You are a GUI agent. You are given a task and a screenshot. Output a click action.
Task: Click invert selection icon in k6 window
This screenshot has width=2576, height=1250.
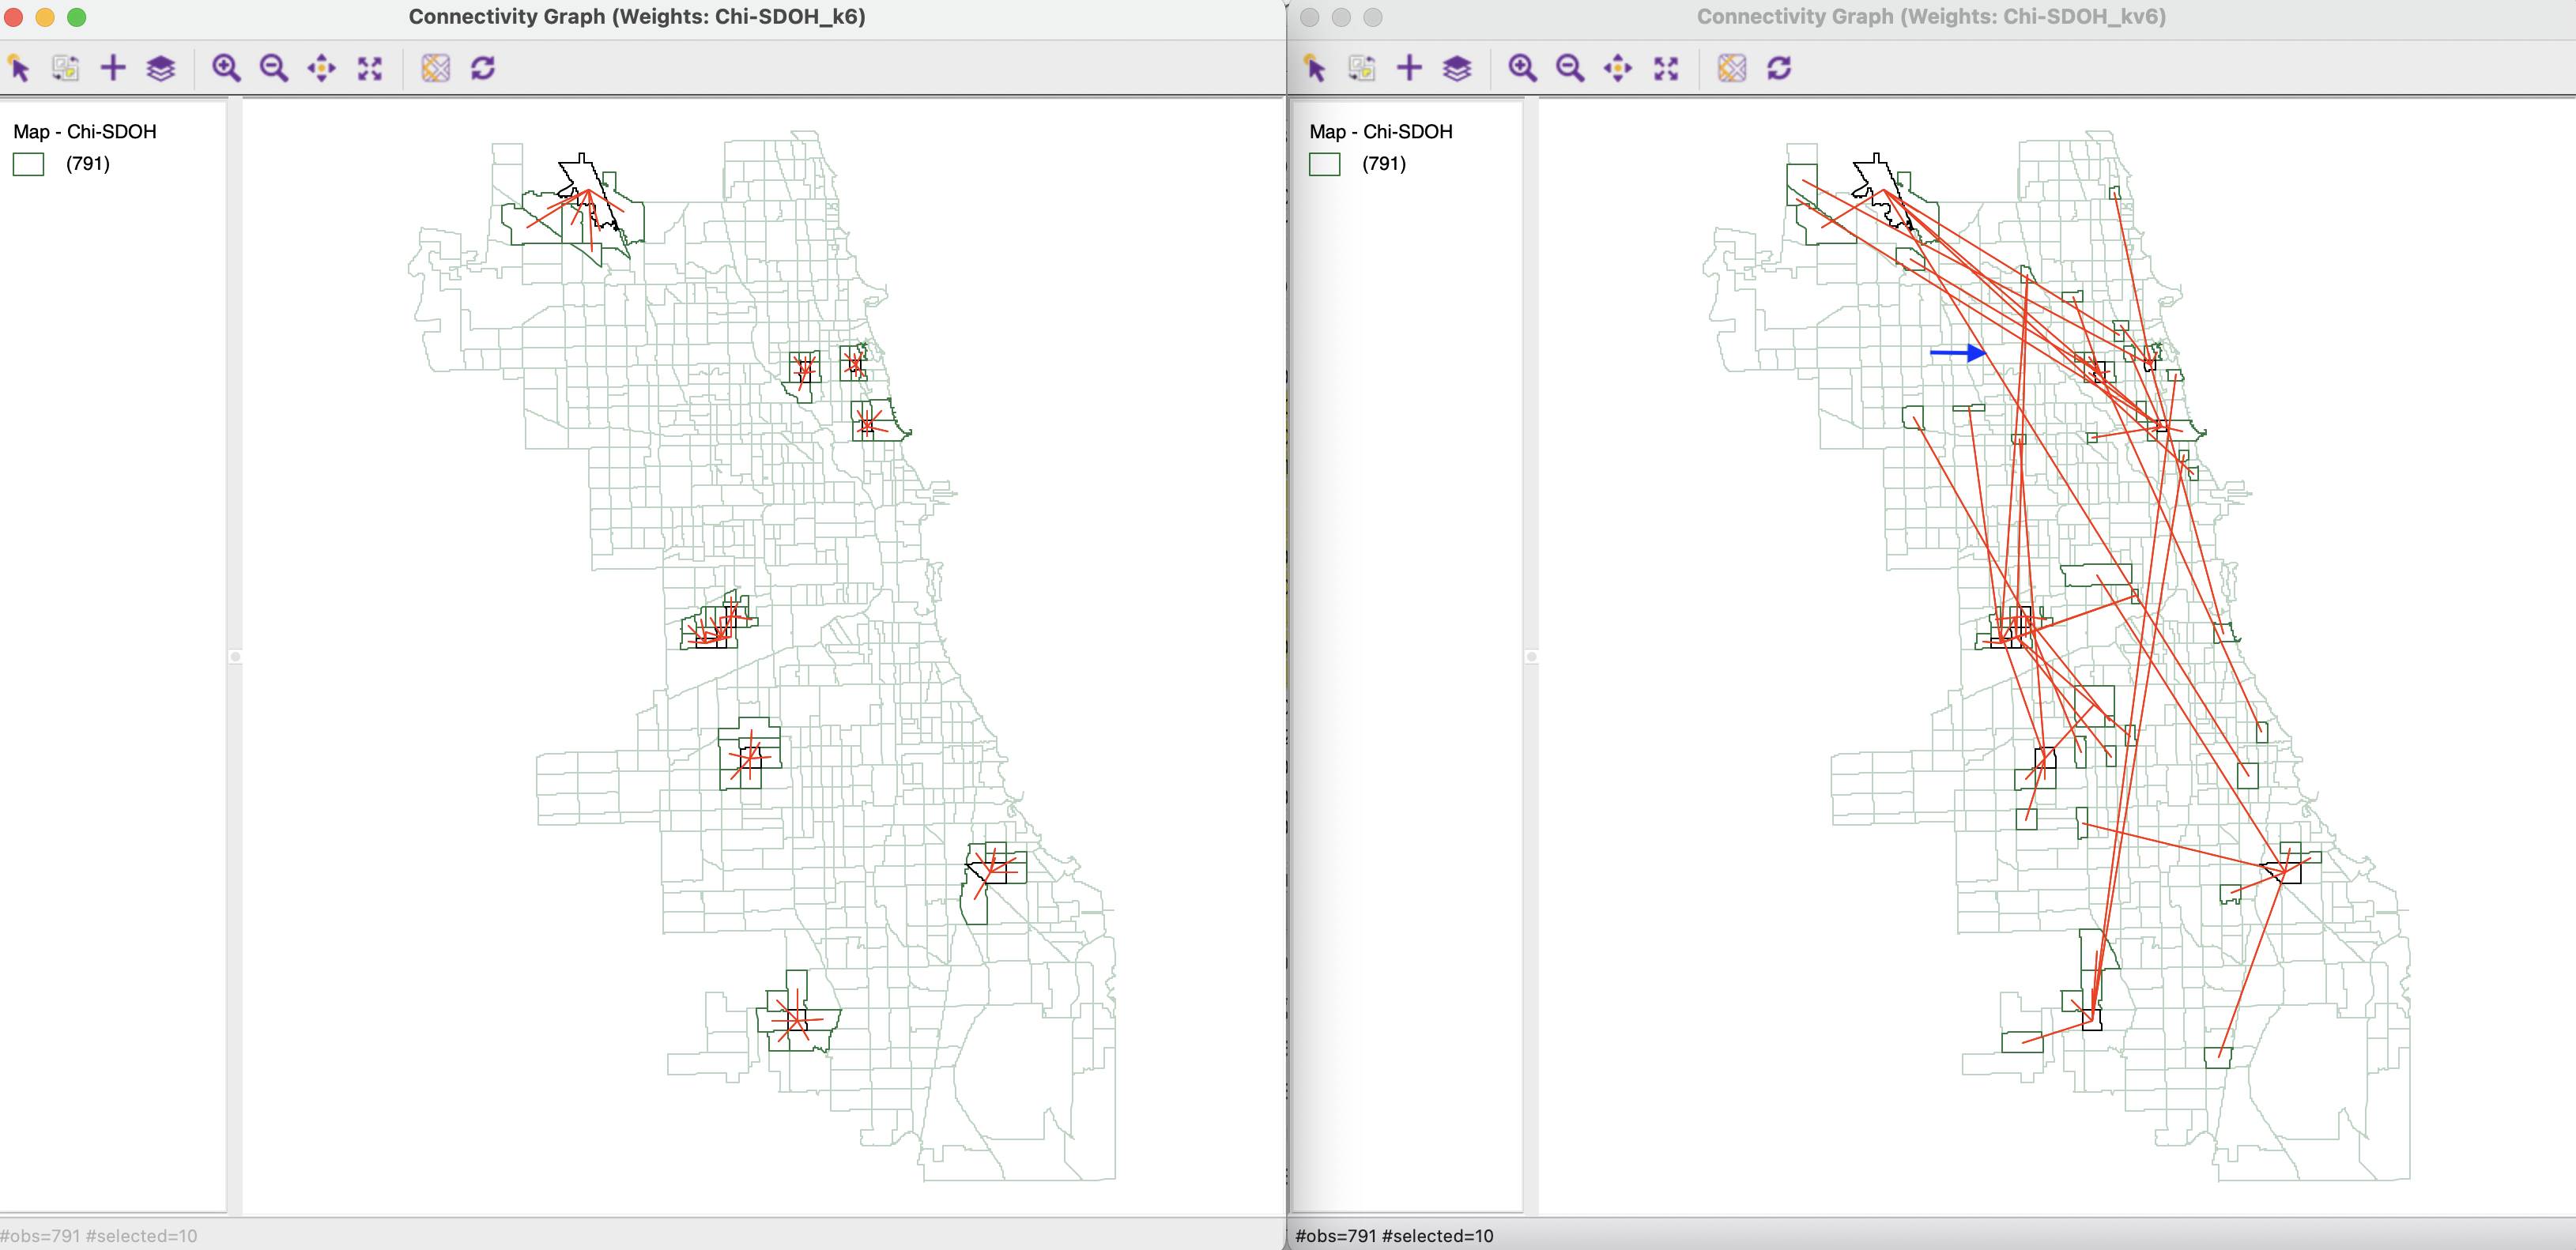(66, 68)
